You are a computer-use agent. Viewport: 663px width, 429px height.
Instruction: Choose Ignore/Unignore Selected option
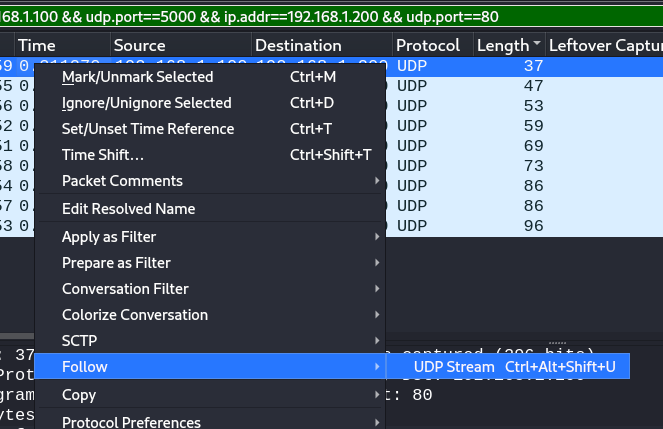click(x=146, y=103)
